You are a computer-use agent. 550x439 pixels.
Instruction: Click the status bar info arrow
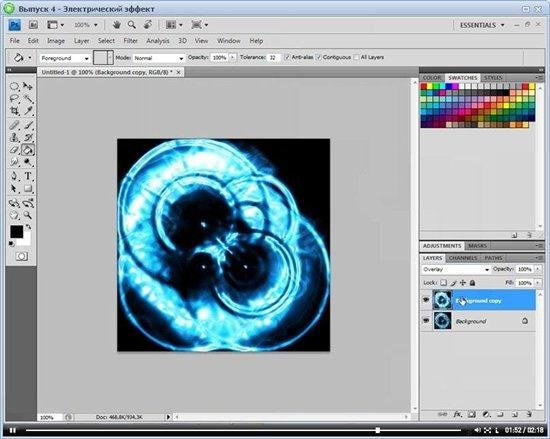tap(168, 417)
